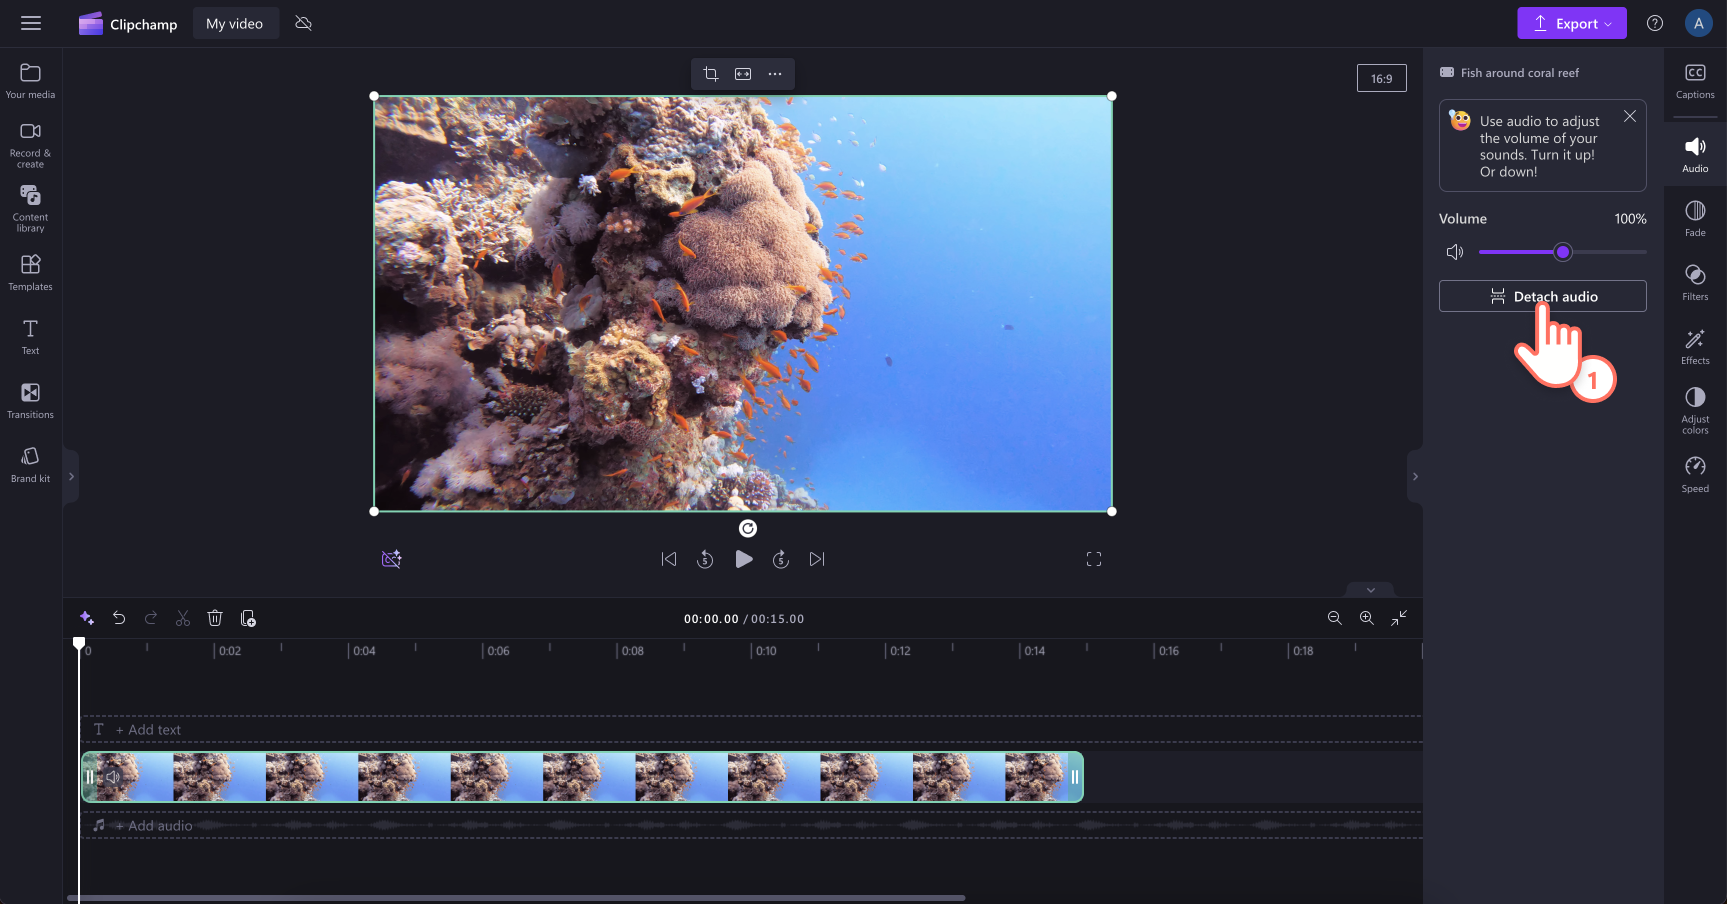The image size is (1727, 904).
Task: Play the video preview
Action: (744, 559)
